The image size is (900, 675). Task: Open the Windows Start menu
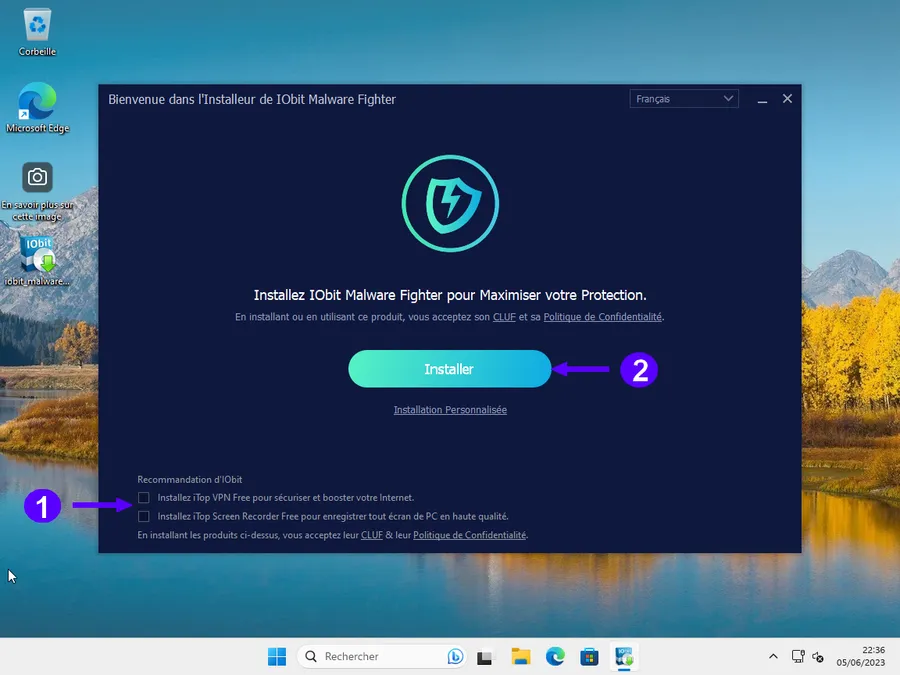click(277, 656)
